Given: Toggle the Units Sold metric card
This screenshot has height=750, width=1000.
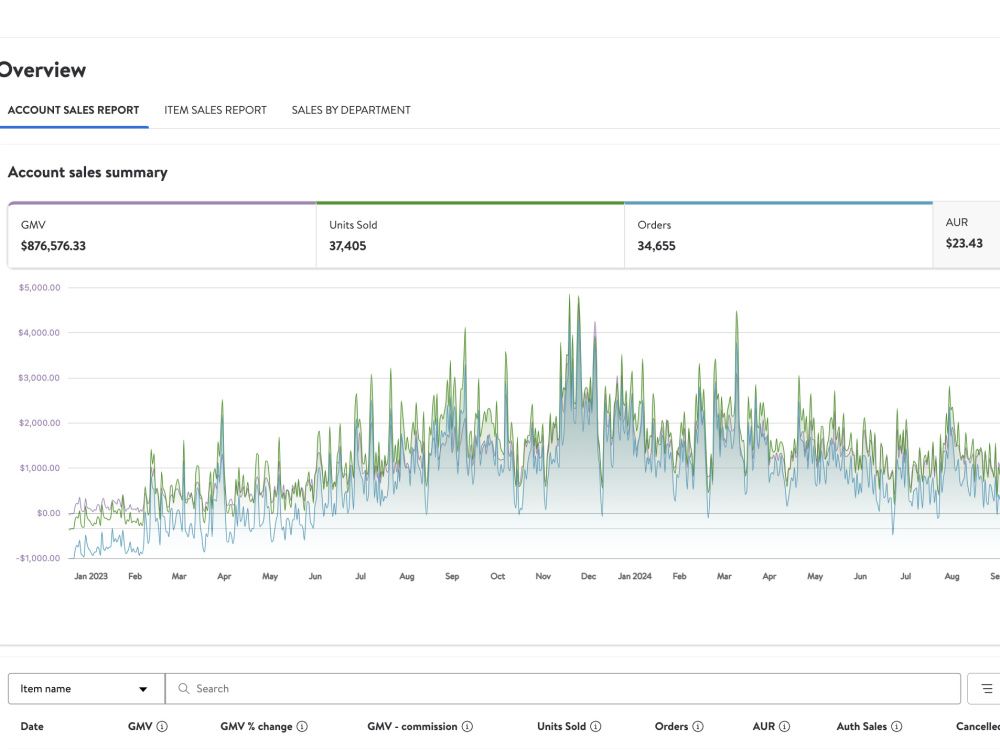Looking at the screenshot, I should tap(470, 235).
